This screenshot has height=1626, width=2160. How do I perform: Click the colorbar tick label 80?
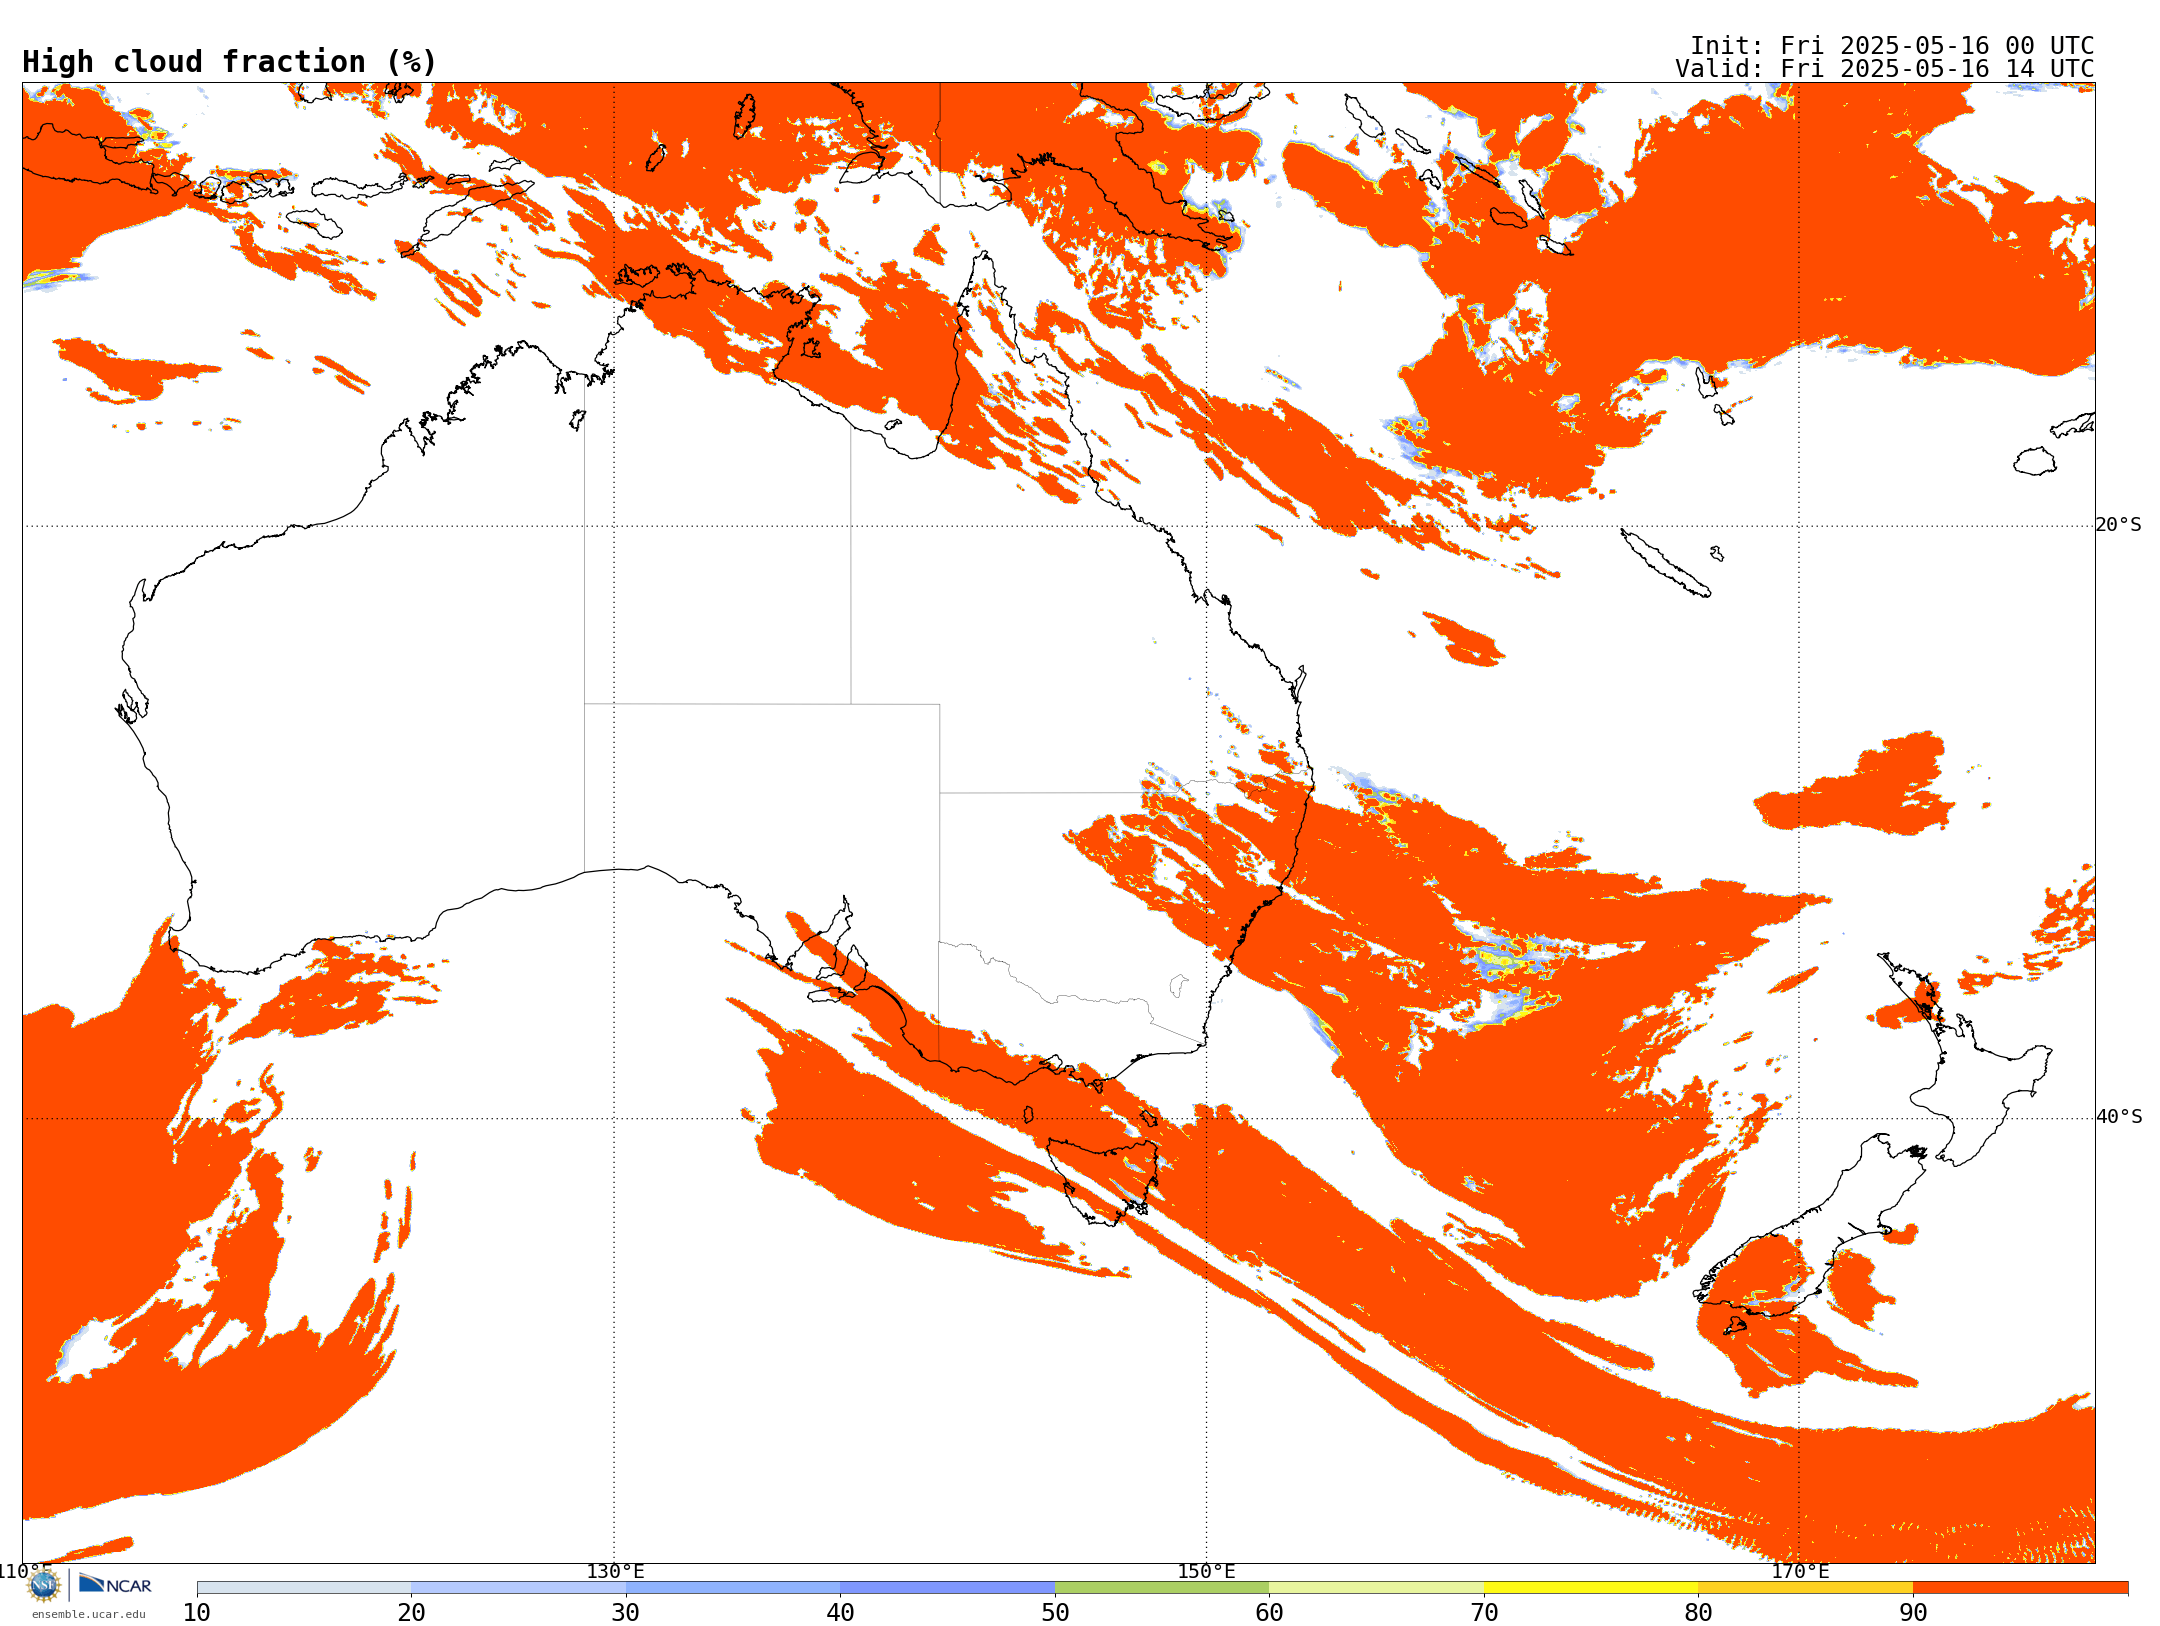1698,1612
